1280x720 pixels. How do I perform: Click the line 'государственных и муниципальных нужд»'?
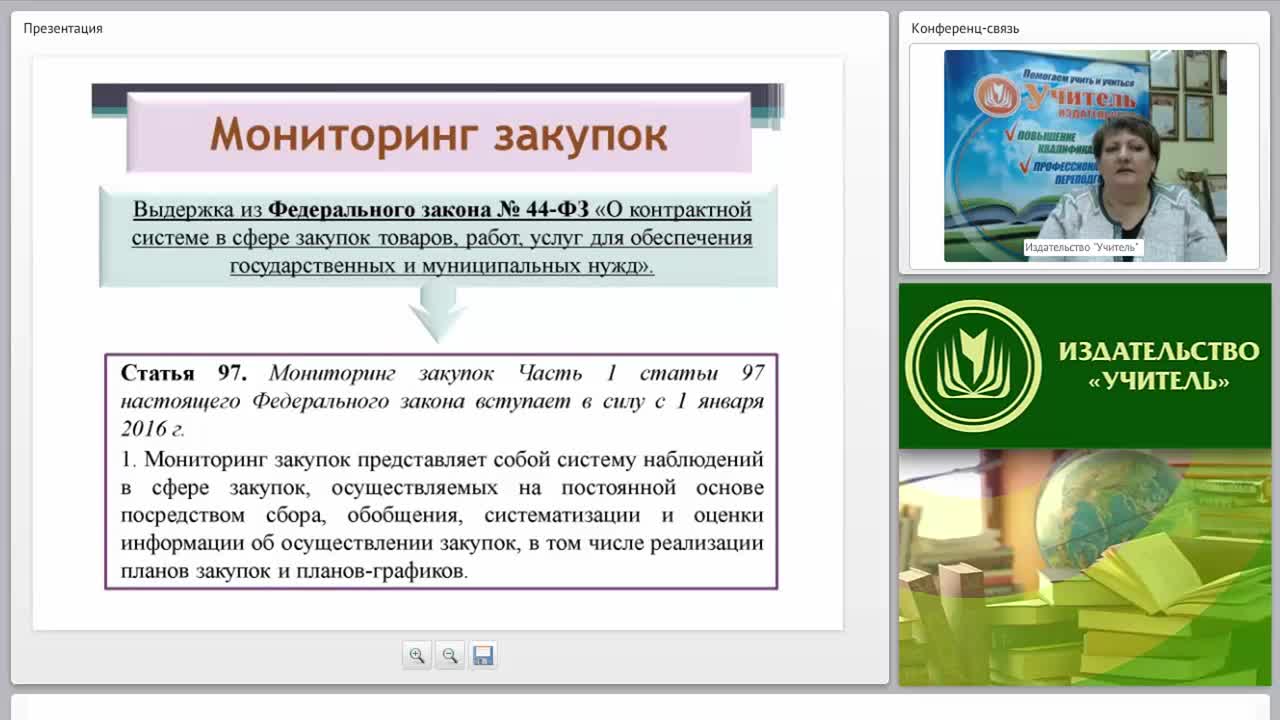click(x=442, y=266)
